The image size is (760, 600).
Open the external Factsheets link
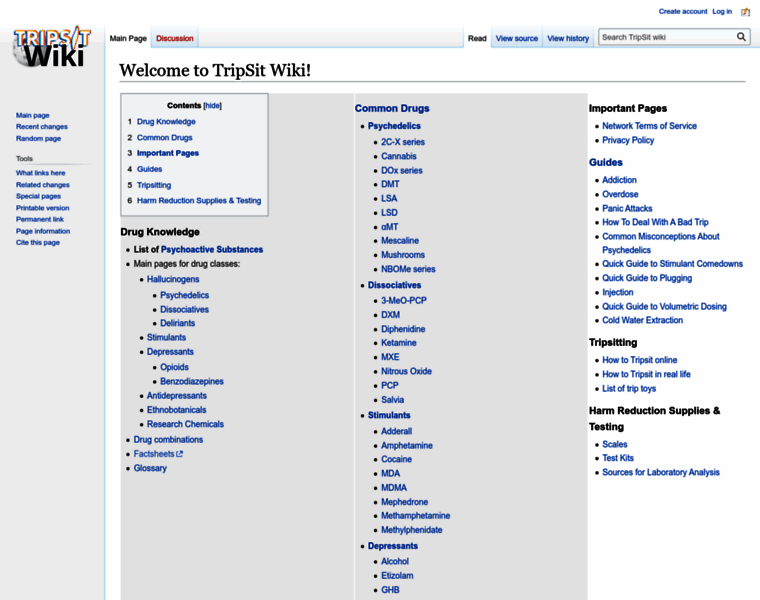pos(158,454)
